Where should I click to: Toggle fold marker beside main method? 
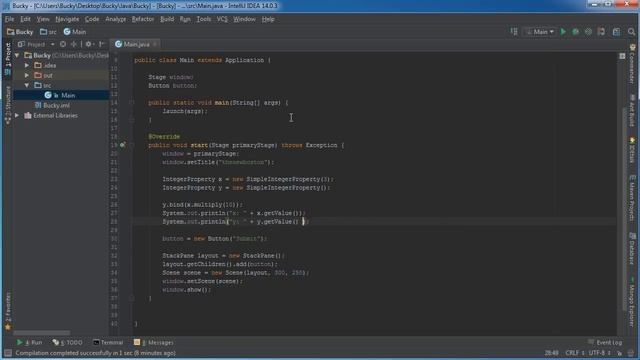[132, 102]
